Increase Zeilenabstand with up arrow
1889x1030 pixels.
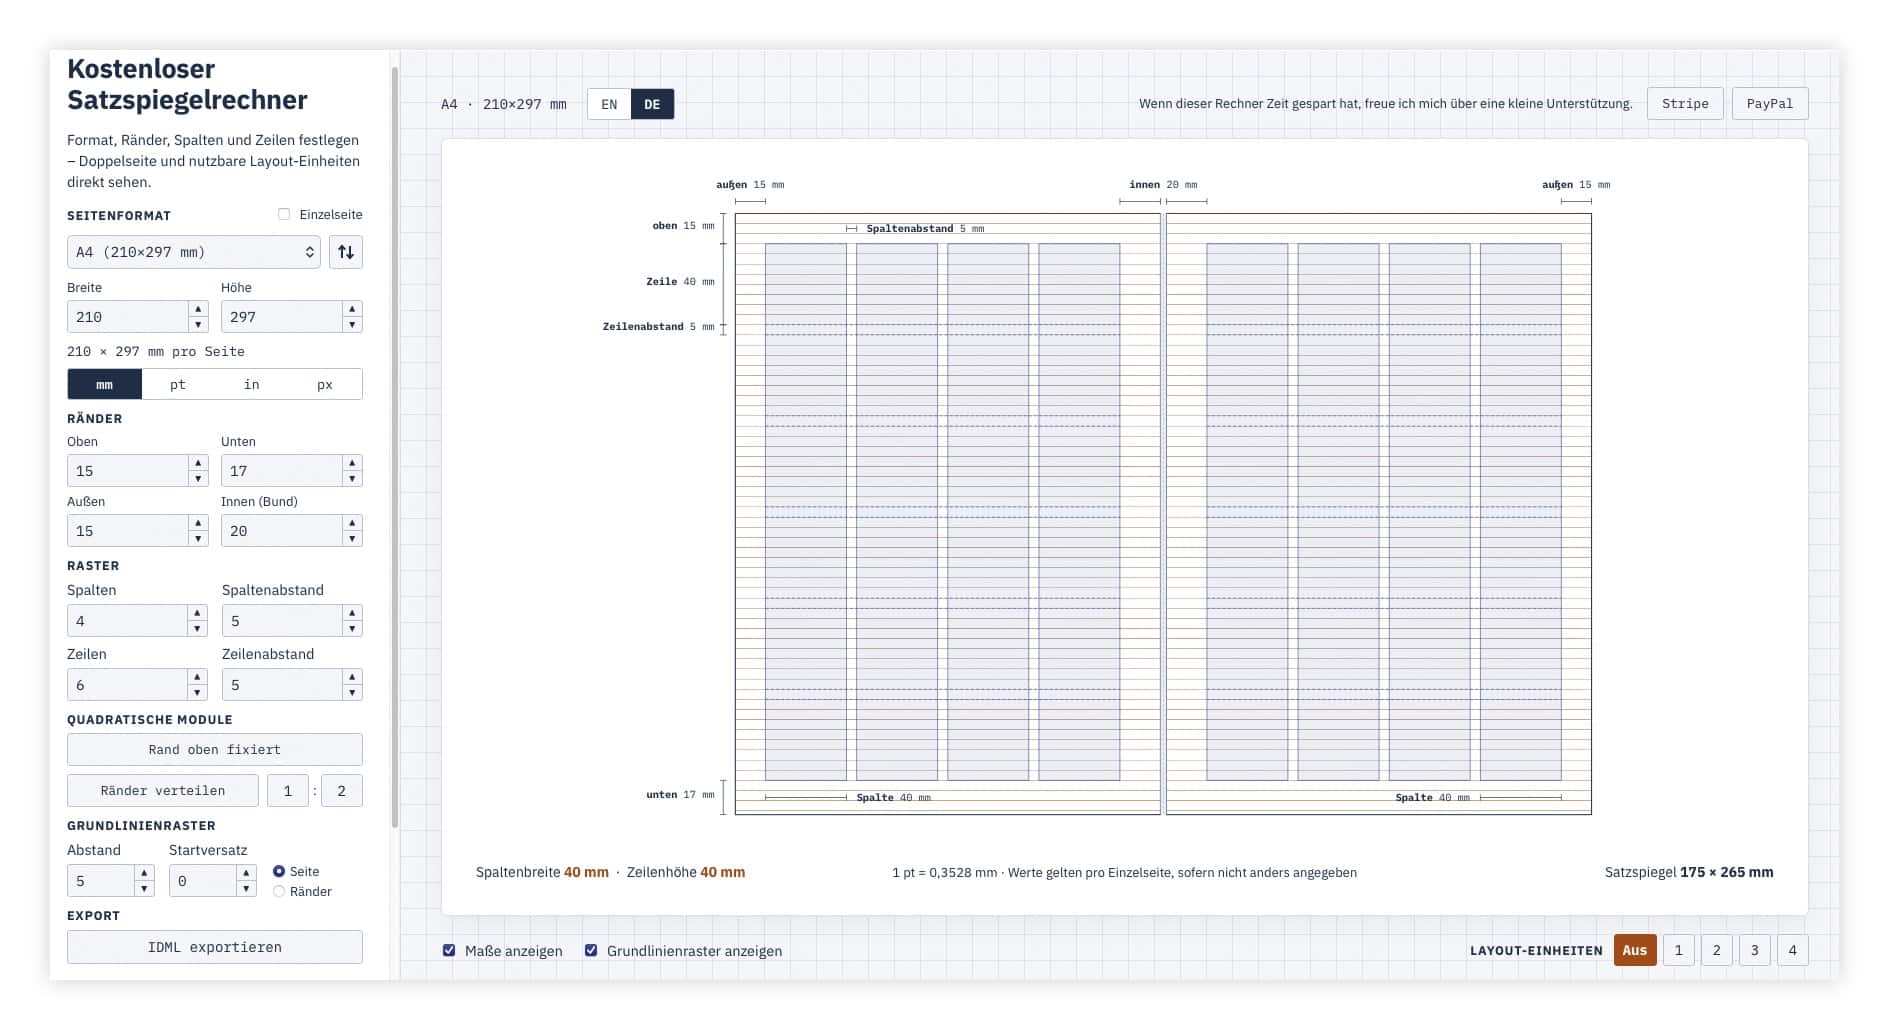pos(352,677)
